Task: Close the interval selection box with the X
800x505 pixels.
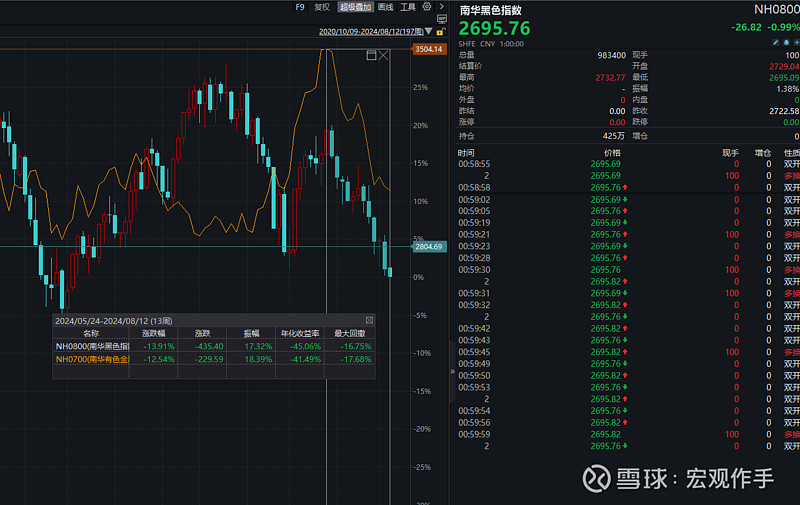Action: click(x=384, y=55)
